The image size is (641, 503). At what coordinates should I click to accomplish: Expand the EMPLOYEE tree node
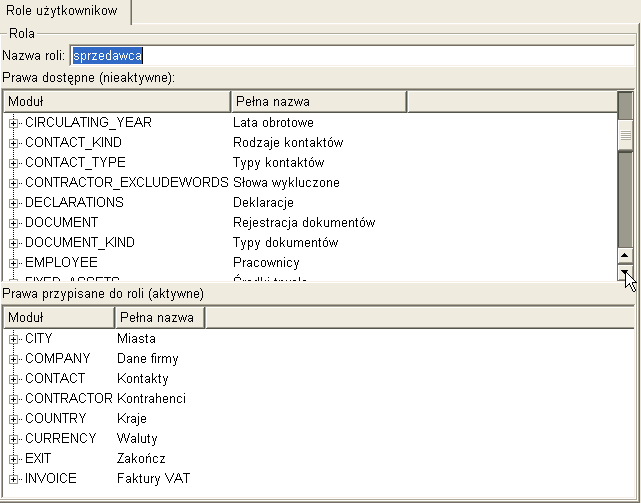(13, 263)
